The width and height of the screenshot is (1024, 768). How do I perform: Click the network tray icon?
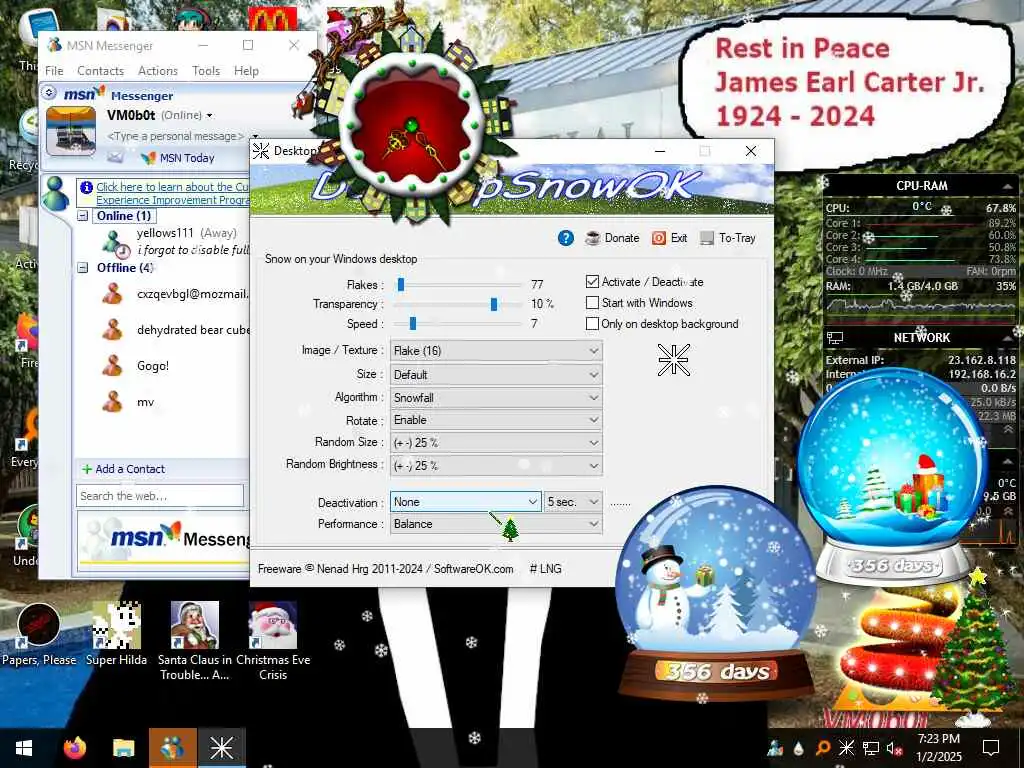871,748
